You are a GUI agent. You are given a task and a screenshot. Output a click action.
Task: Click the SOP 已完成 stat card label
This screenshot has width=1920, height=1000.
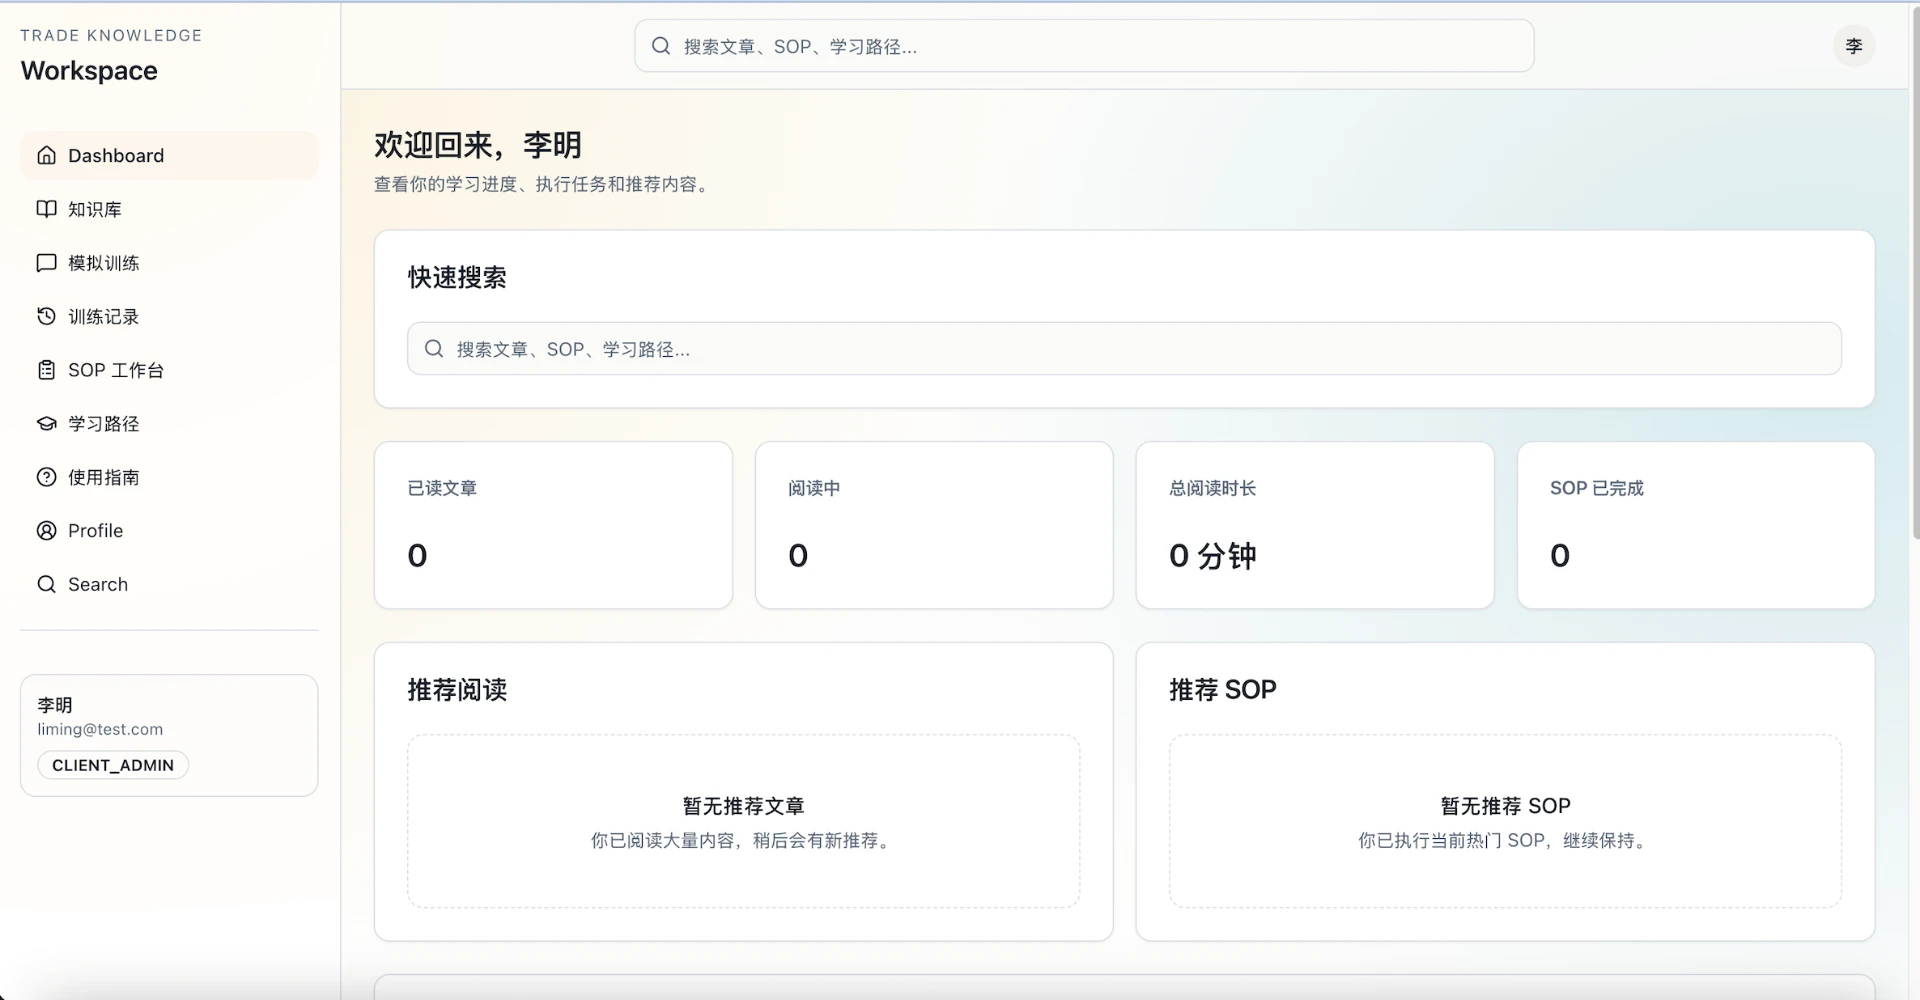[x=1597, y=488]
